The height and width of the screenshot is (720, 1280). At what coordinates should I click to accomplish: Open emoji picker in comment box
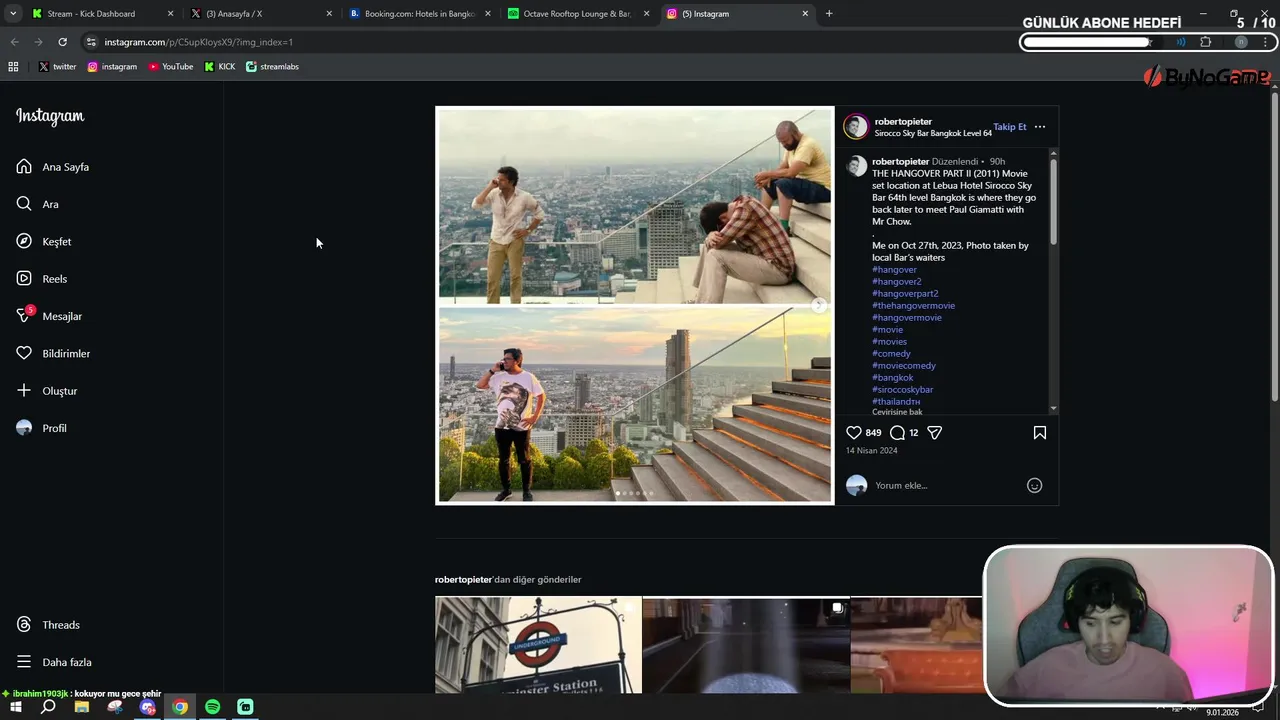(x=1035, y=486)
